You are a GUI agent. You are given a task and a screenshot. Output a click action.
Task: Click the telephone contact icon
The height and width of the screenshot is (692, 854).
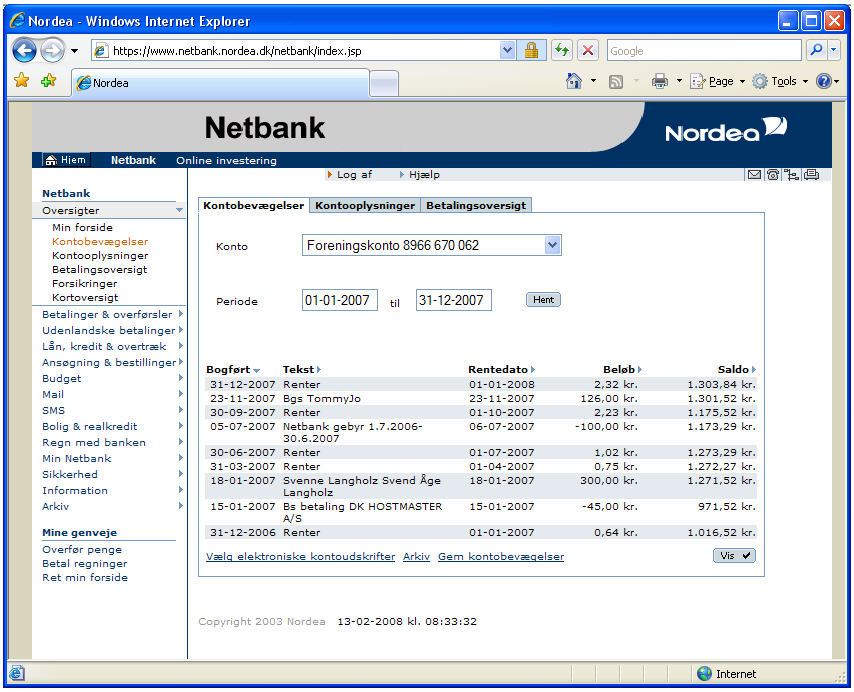[772, 175]
